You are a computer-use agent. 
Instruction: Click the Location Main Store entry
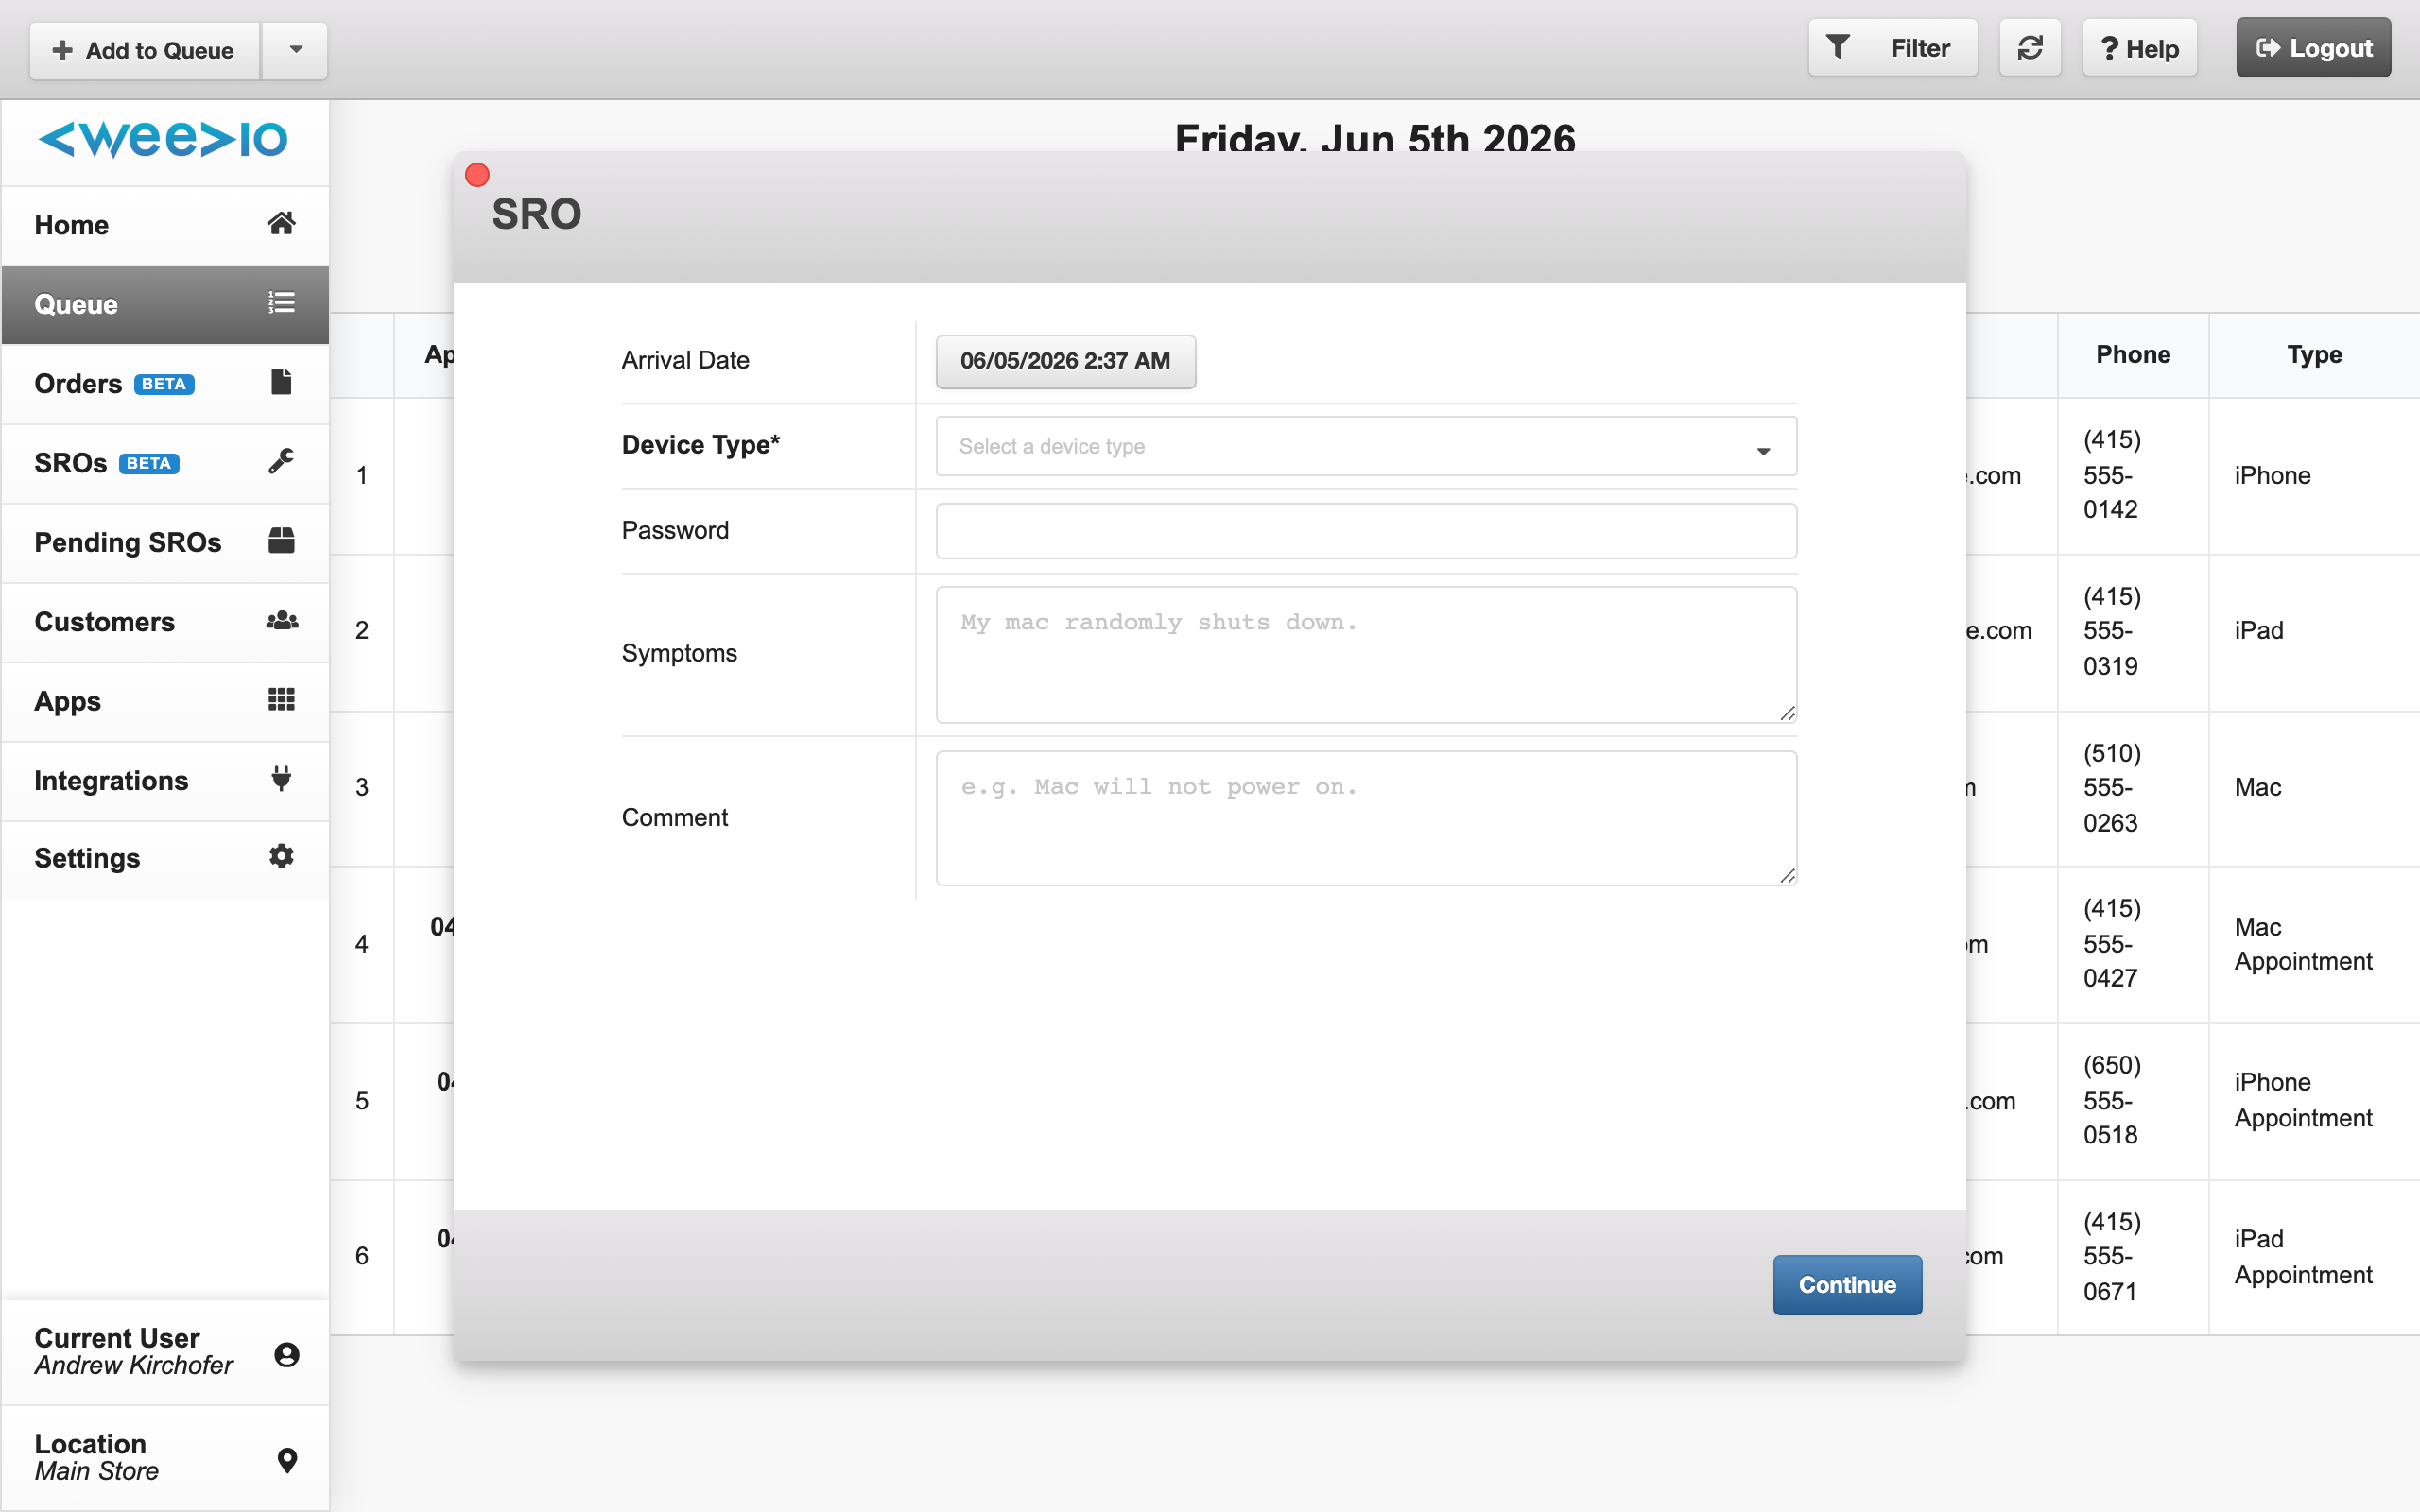click(x=165, y=1458)
